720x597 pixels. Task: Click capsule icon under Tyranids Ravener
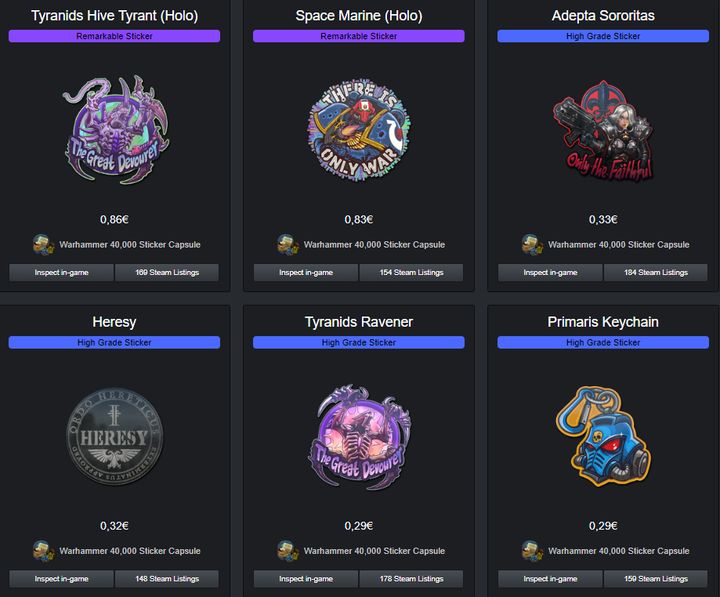click(x=287, y=551)
